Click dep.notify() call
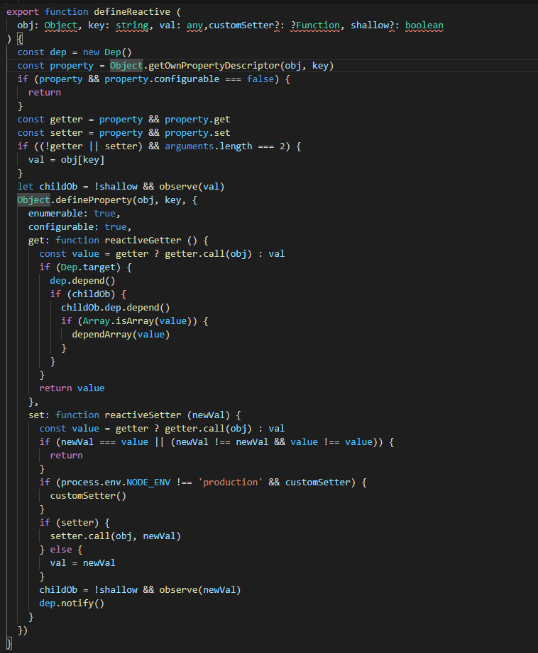 72,603
